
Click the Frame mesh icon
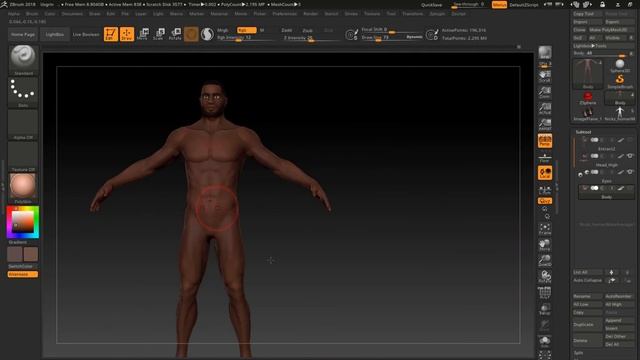tap(545, 229)
